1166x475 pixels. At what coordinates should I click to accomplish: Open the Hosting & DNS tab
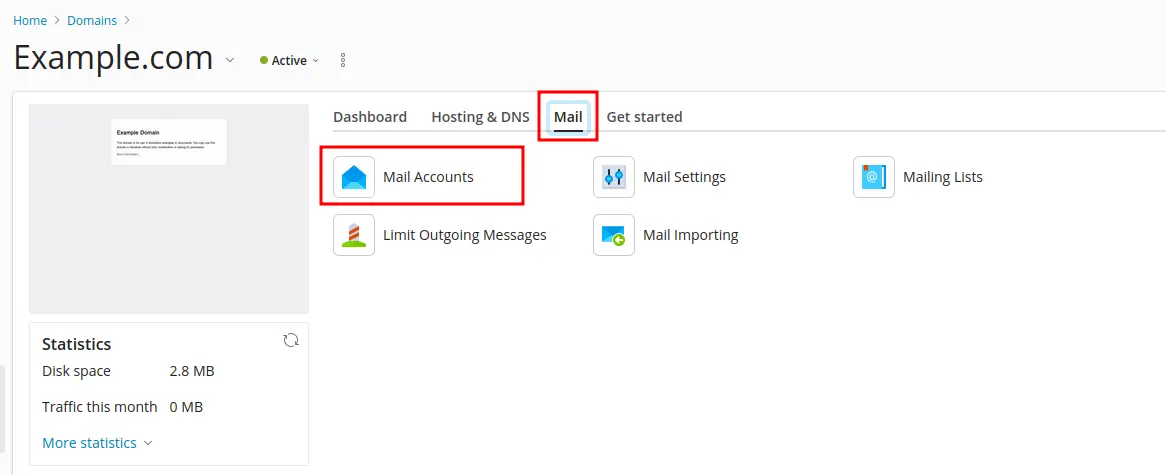pyautogui.click(x=480, y=117)
